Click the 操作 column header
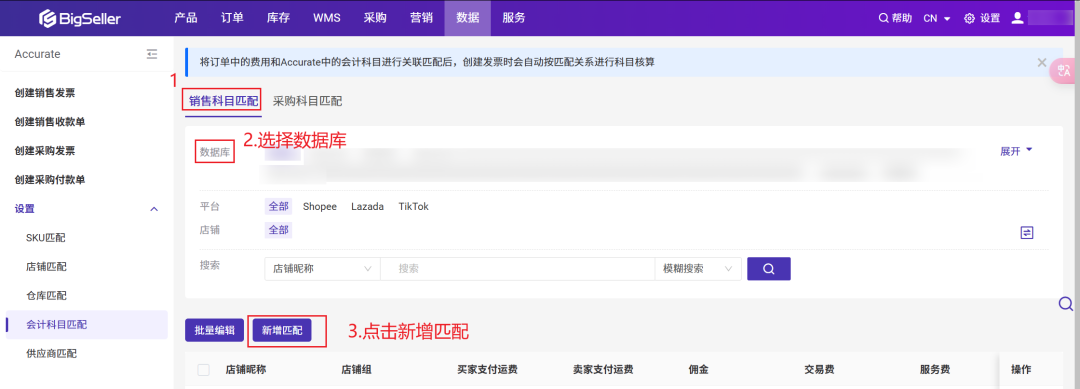The image size is (1080, 389). (x=1021, y=370)
